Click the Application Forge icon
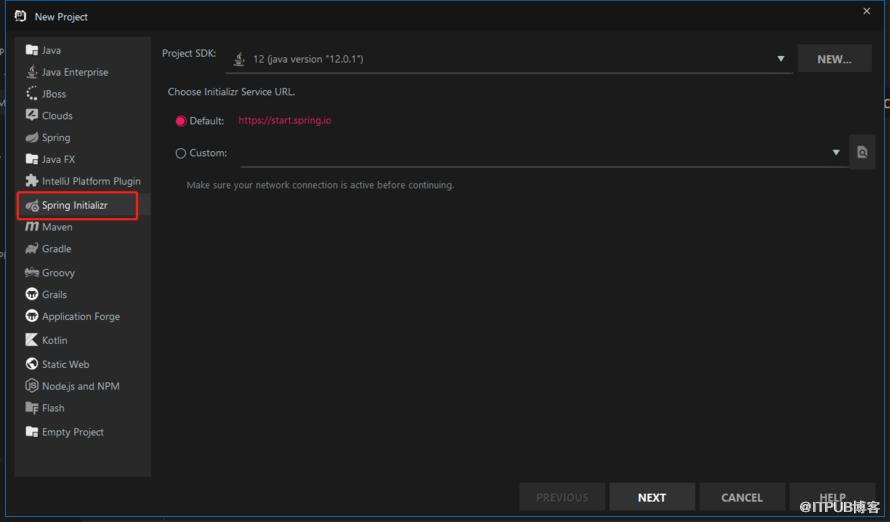Screen dimensions: 890x522 point(32,316)
